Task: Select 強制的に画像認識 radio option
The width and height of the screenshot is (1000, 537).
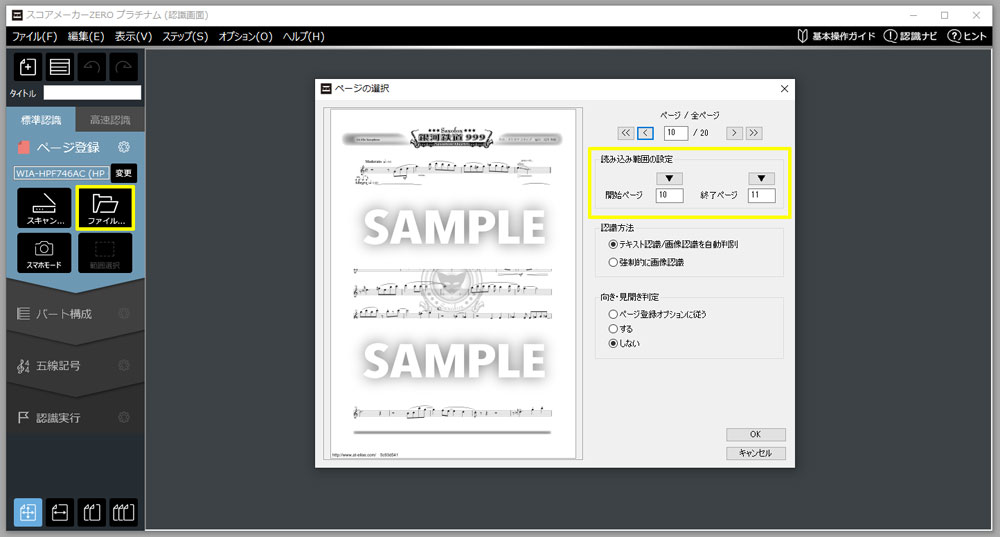Action: tap(646, 262)
